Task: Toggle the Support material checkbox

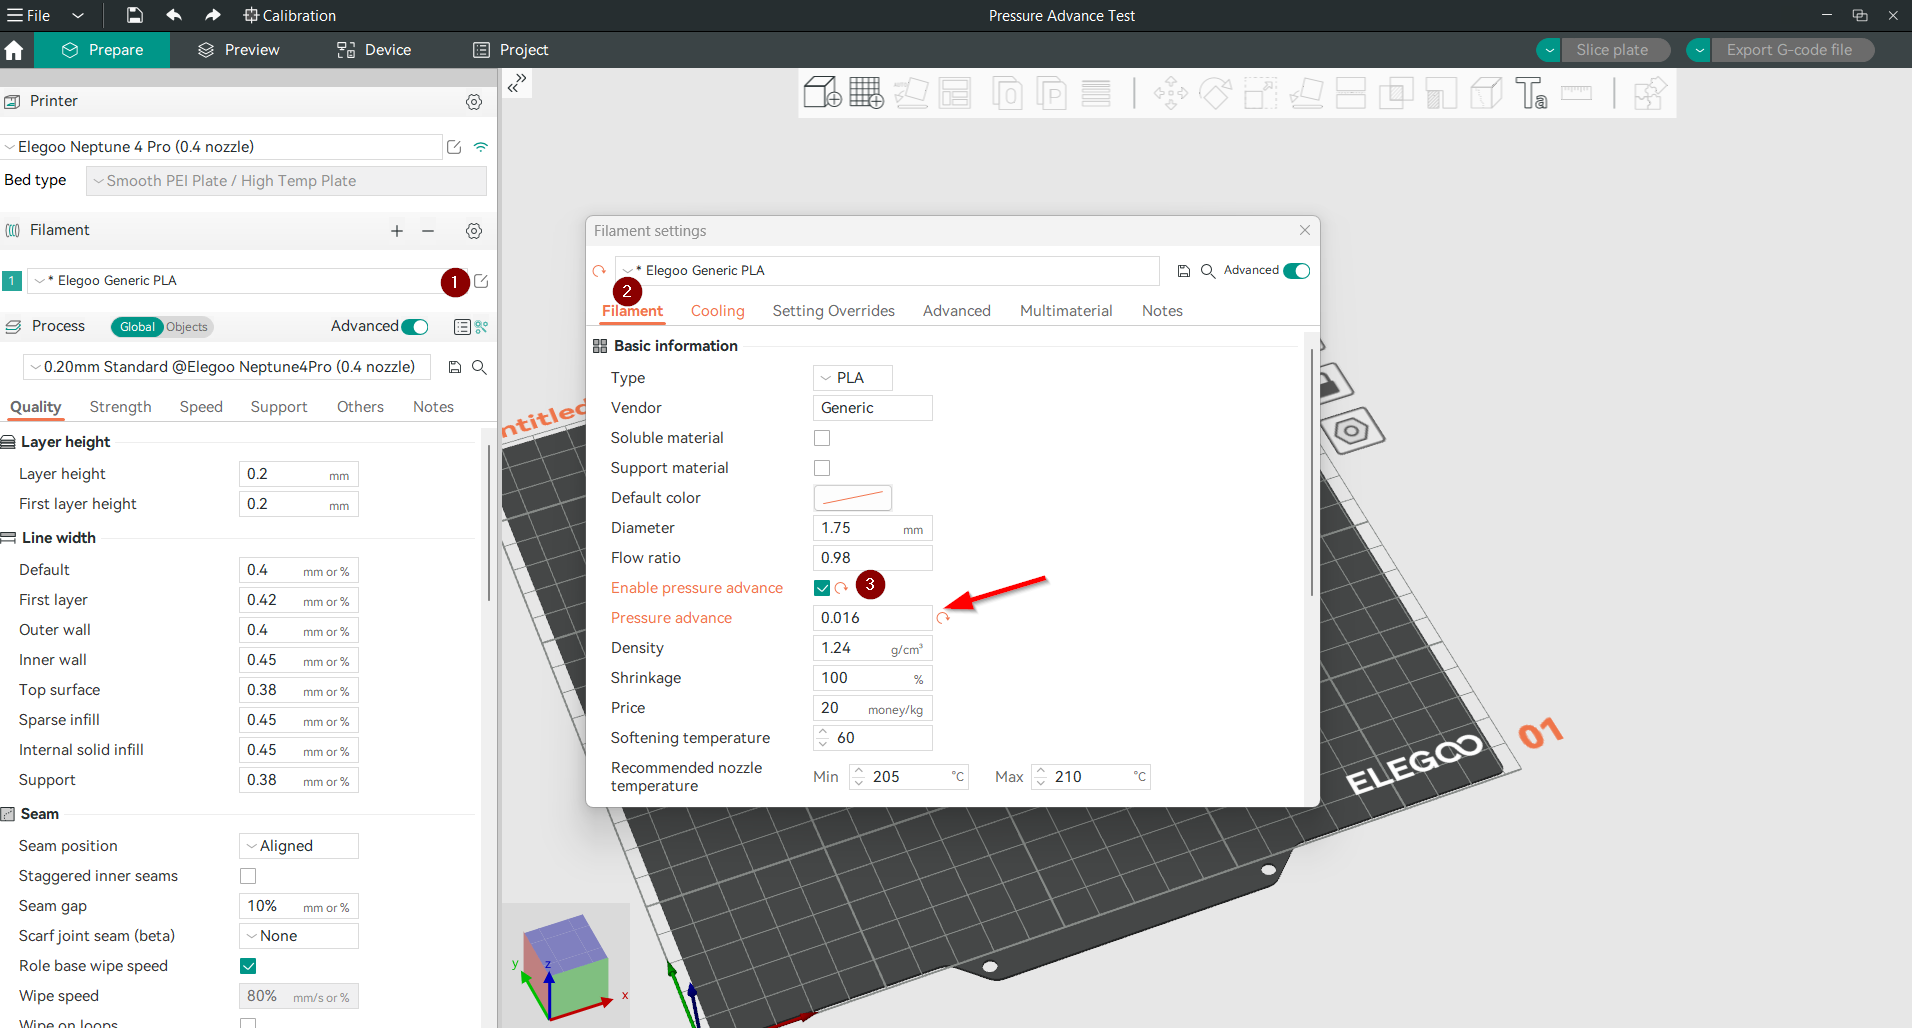Action: (822, 468)
